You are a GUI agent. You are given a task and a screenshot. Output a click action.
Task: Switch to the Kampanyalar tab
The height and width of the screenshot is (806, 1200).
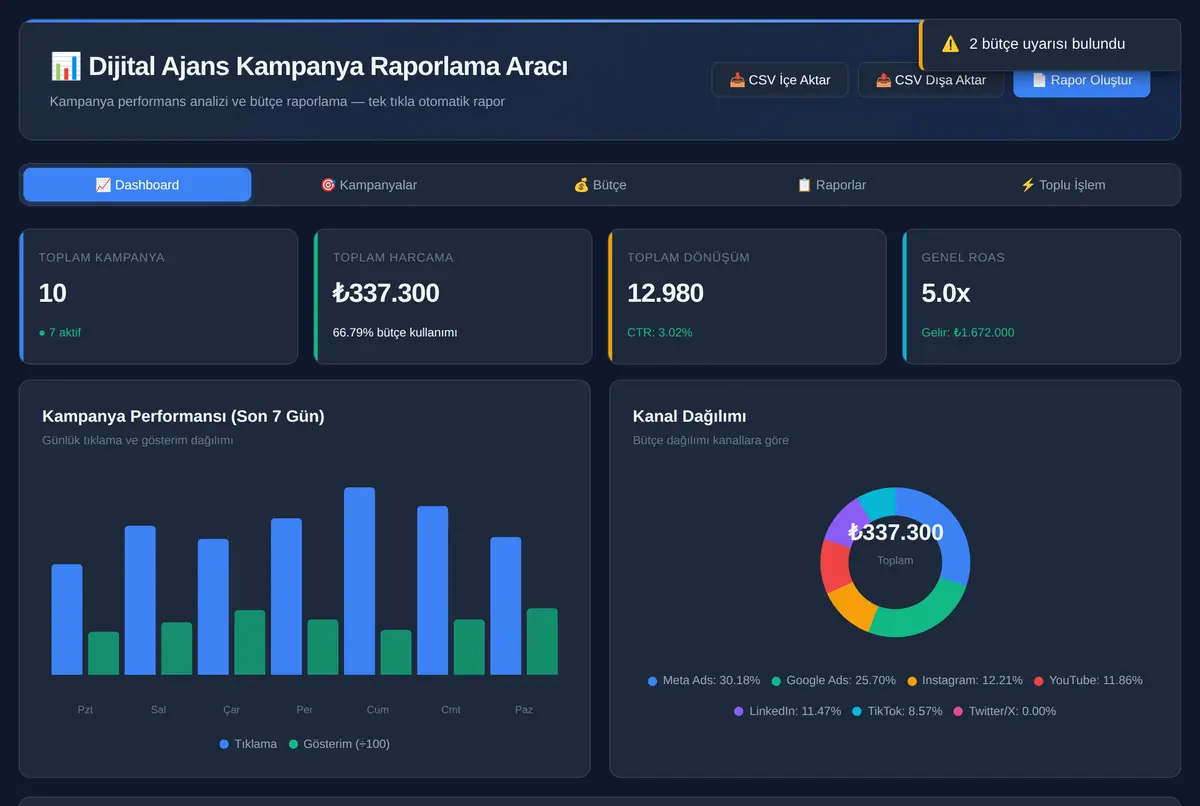pos(368,185)
